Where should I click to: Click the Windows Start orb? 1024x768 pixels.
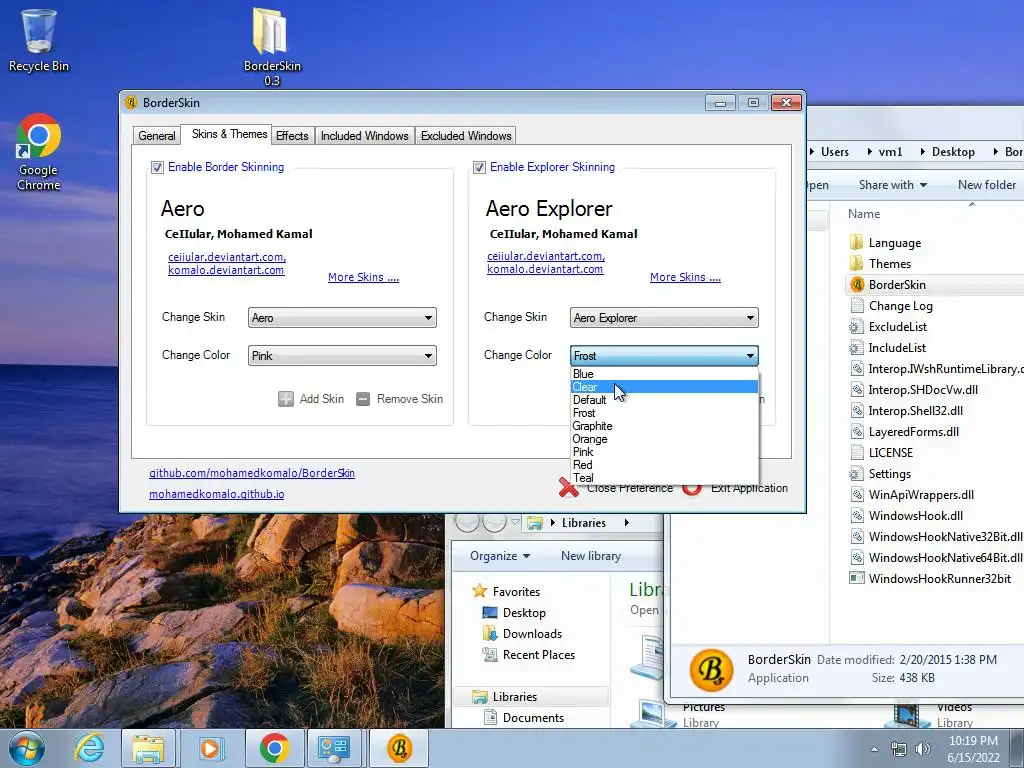coord(26,748)
